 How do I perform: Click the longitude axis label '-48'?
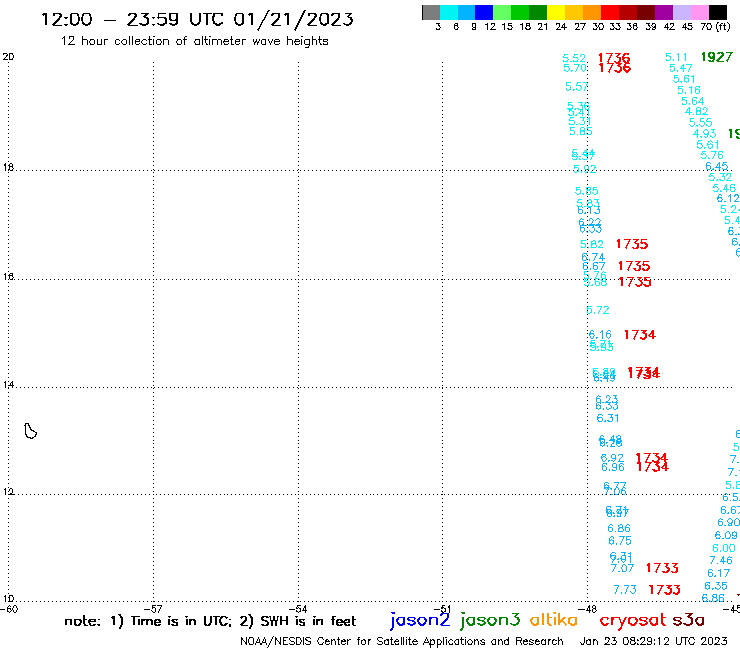pos(587,609)
